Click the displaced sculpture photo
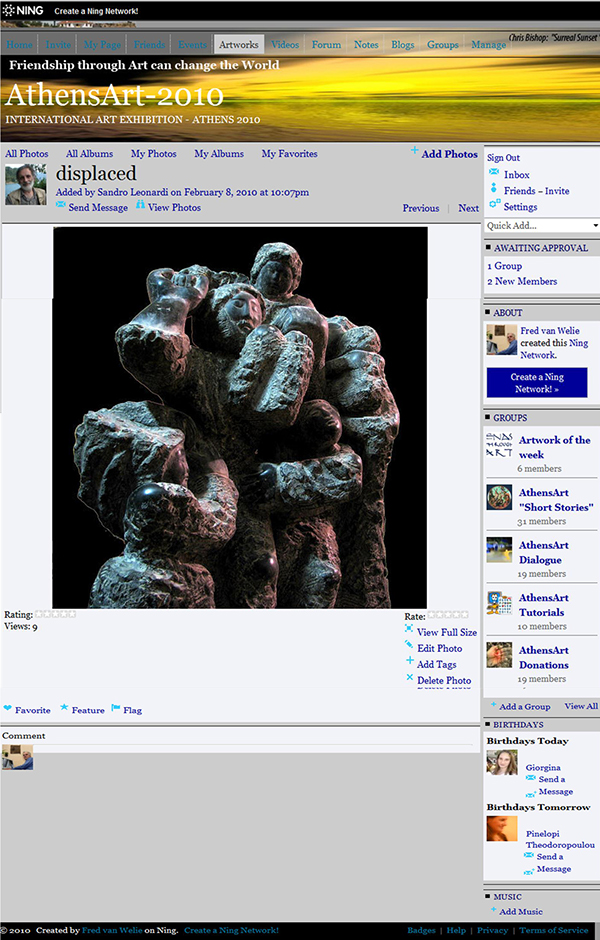The width and height of the screenshot is (600, 940). coord(240,417)
